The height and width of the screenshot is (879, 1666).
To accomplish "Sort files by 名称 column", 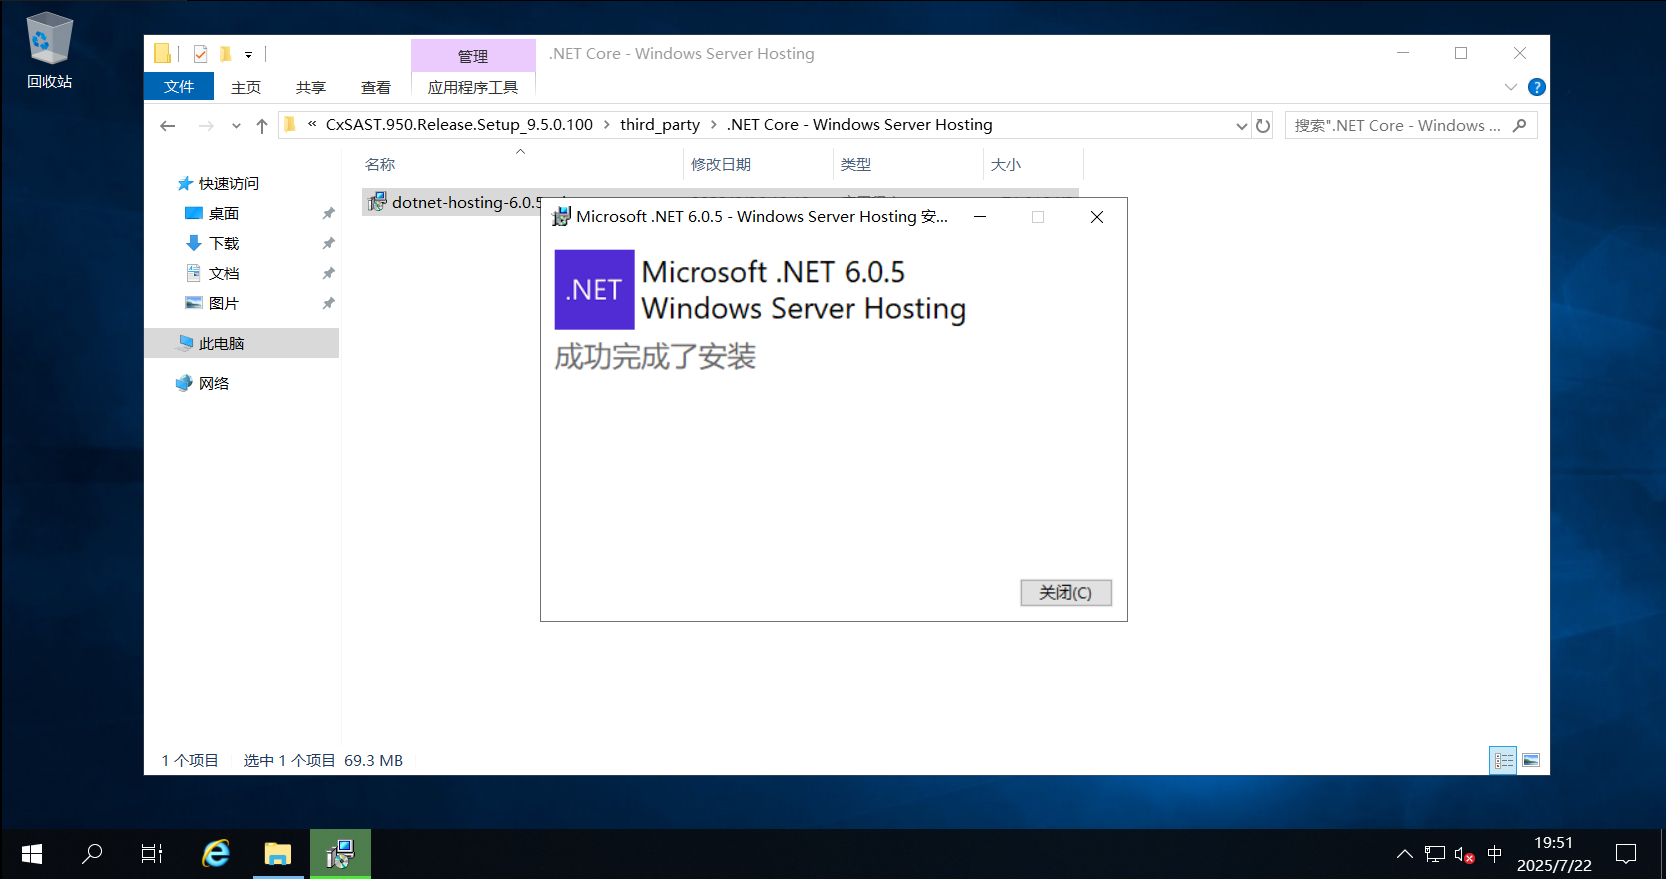I will click(x=380, y=164).
